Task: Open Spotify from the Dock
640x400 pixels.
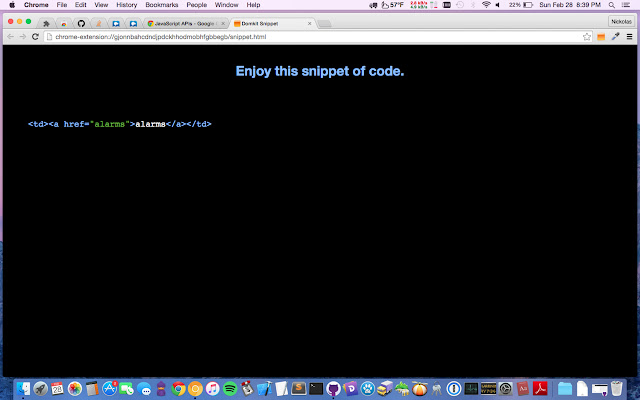Action: [230, 388]
